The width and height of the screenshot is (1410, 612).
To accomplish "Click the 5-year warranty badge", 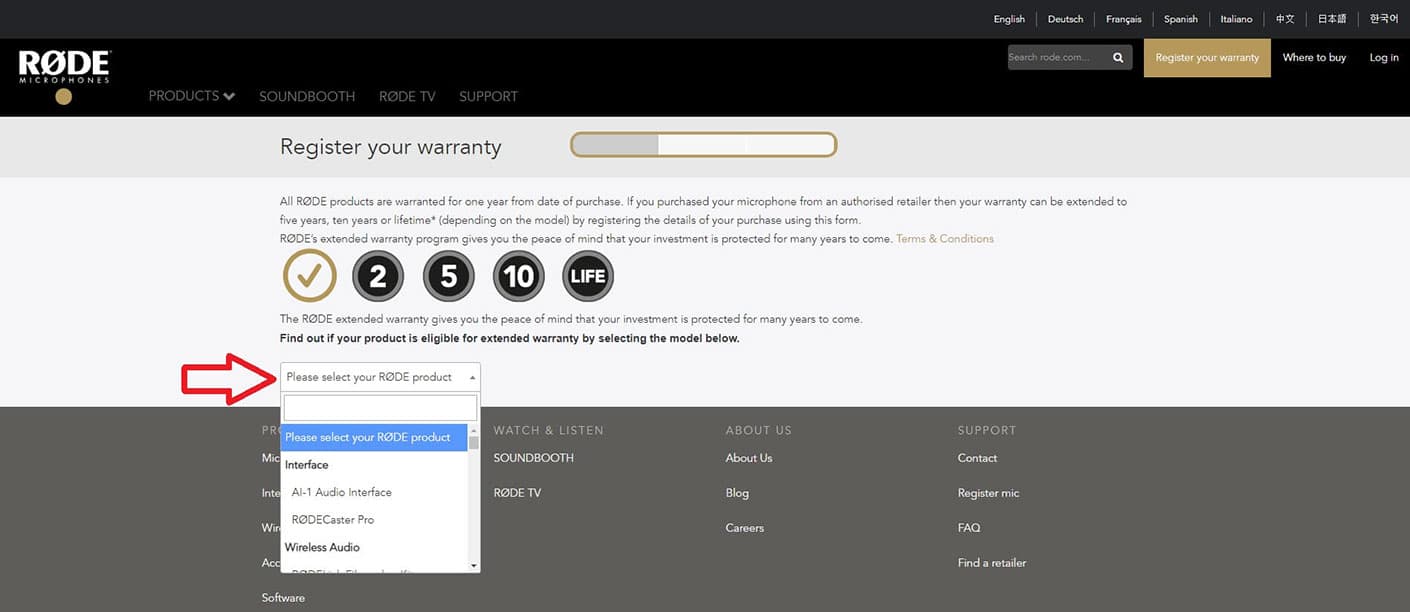I will pyautogui.click(x=448, y=276).
